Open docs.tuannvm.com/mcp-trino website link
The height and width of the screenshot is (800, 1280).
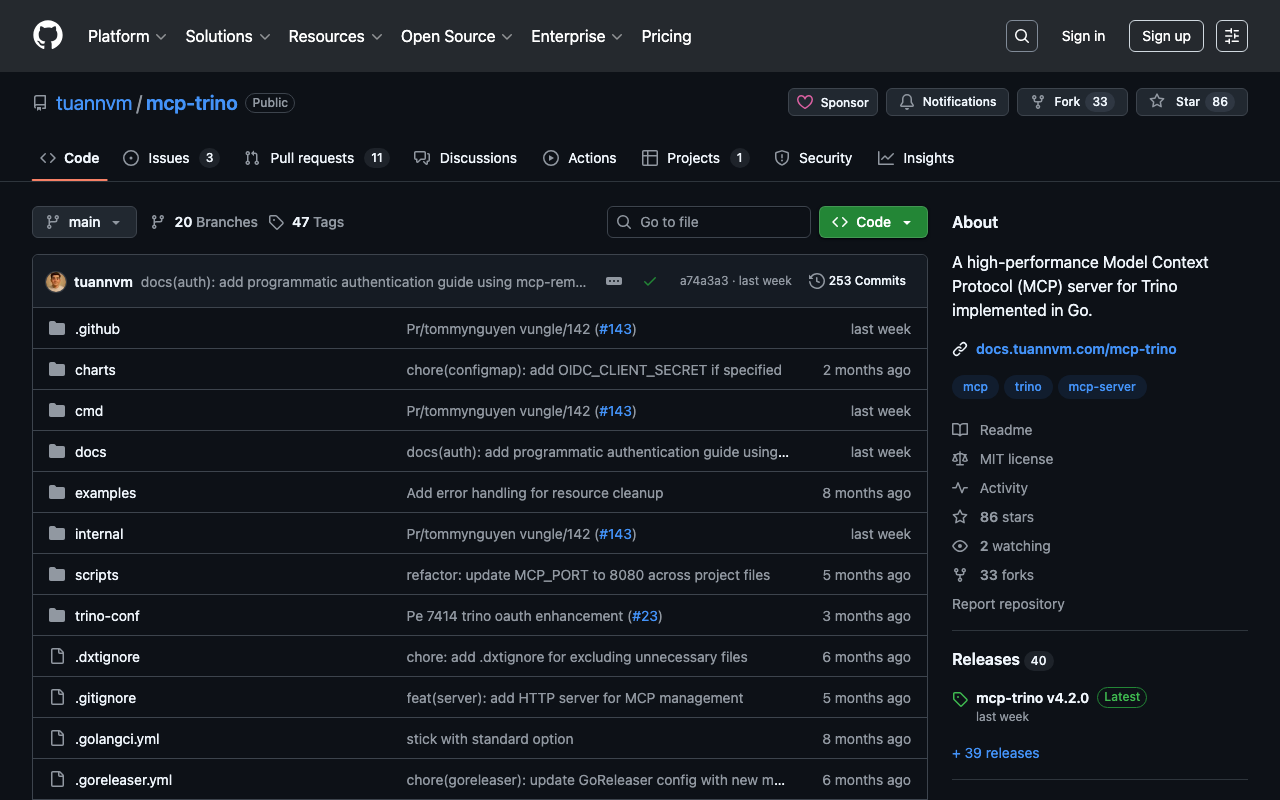[x=1075, y=349]
